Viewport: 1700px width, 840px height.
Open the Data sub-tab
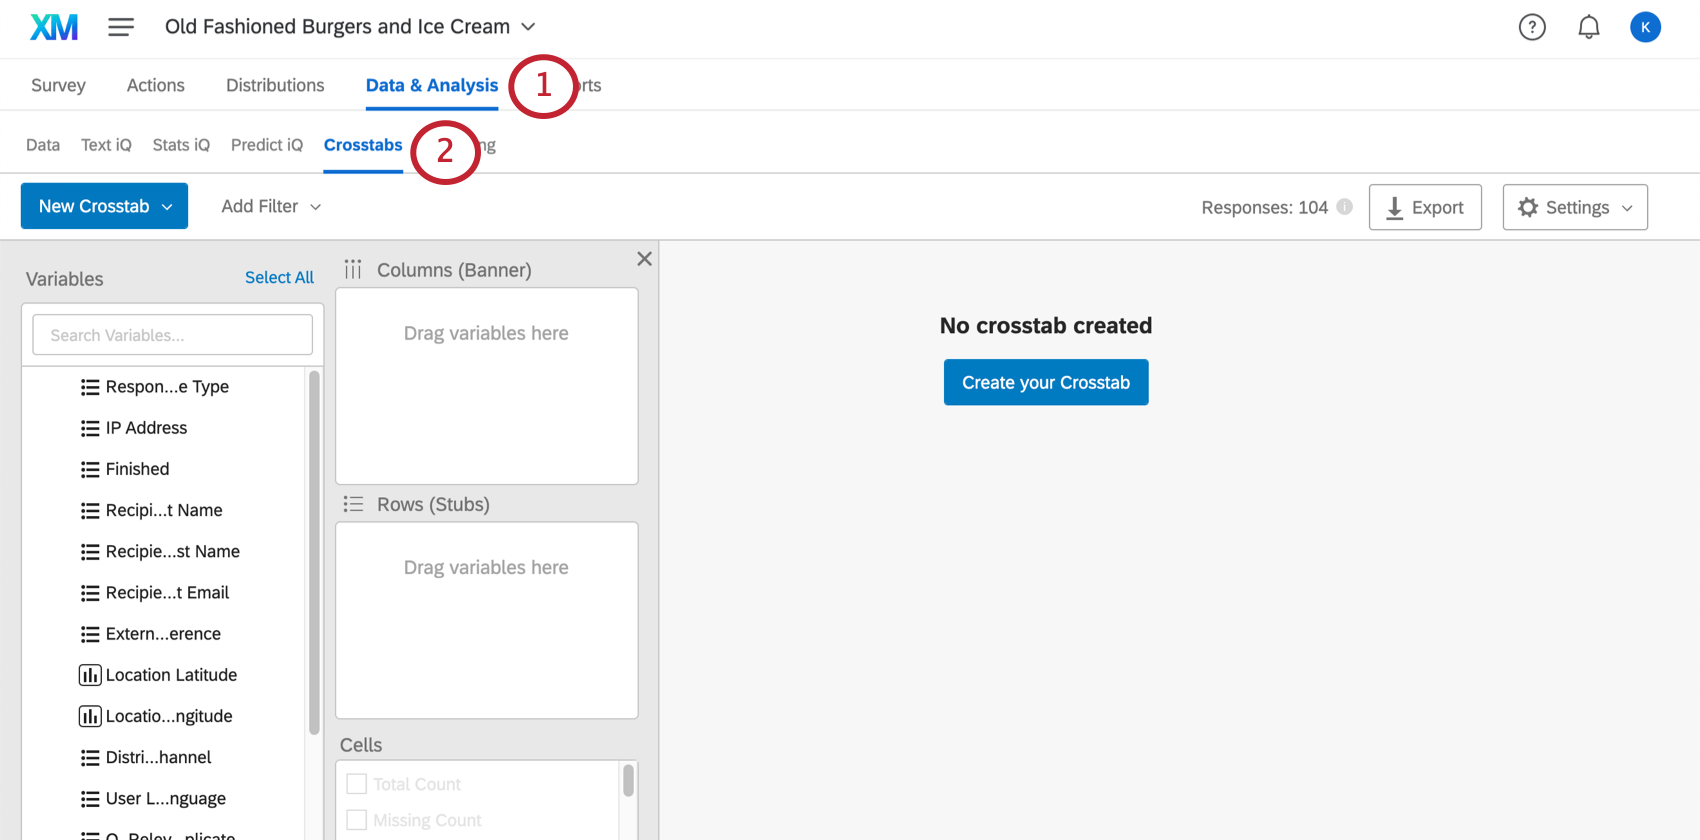[43, 145]
